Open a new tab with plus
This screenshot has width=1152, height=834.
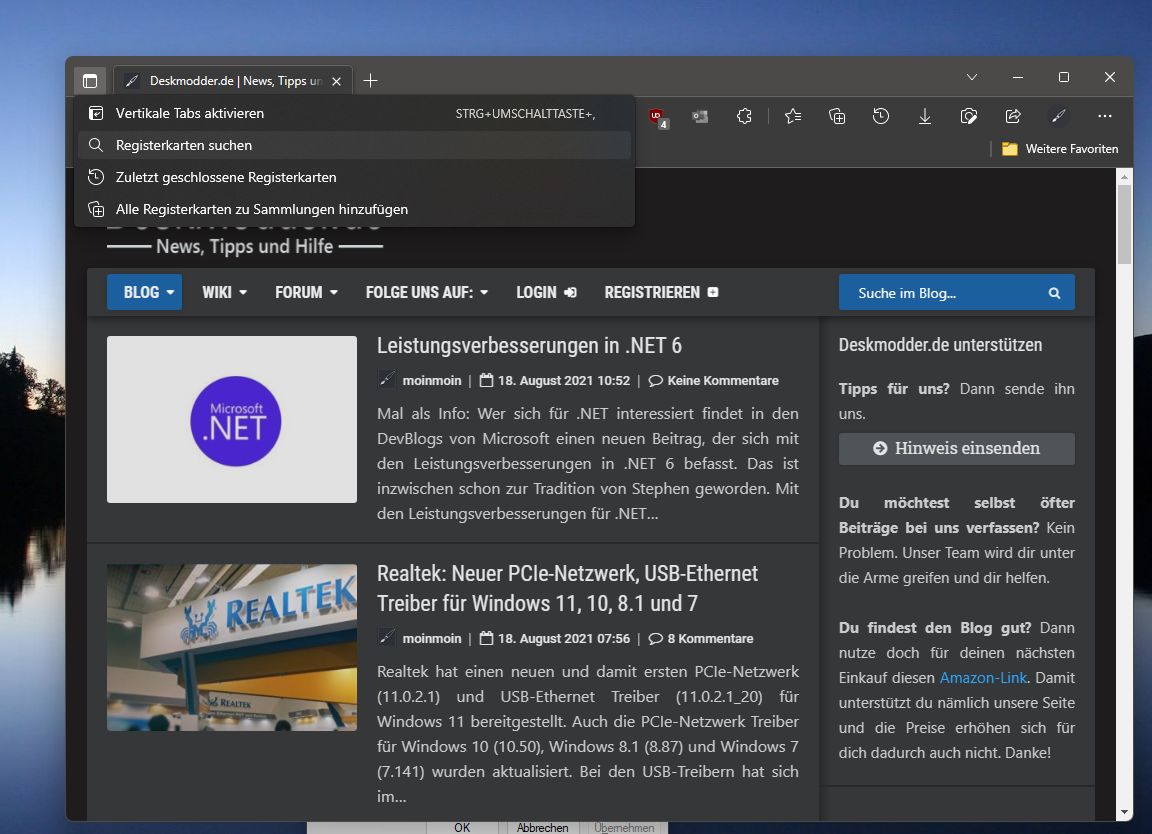(x=370, y=81)
